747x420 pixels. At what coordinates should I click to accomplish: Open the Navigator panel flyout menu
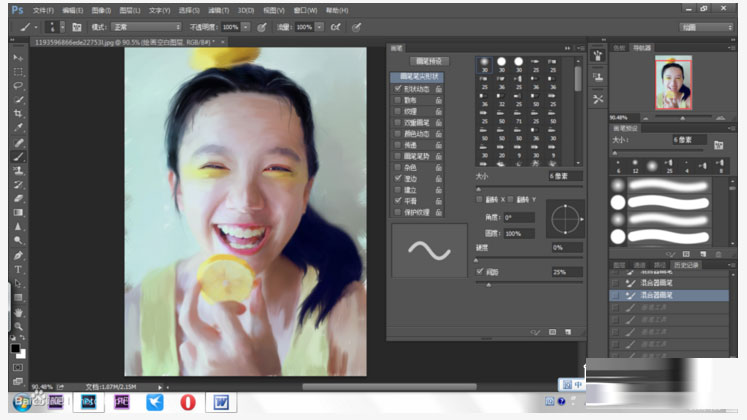pyautogui.click(x=731, y=48)
